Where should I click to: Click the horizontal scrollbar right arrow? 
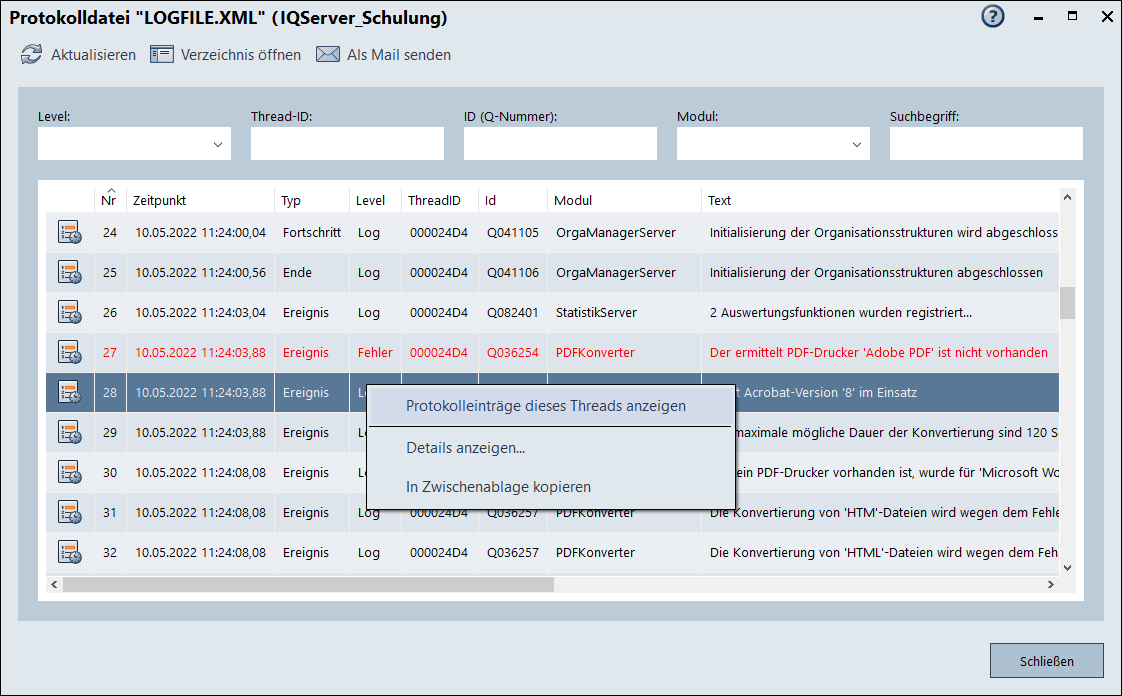click(1050, 584)
